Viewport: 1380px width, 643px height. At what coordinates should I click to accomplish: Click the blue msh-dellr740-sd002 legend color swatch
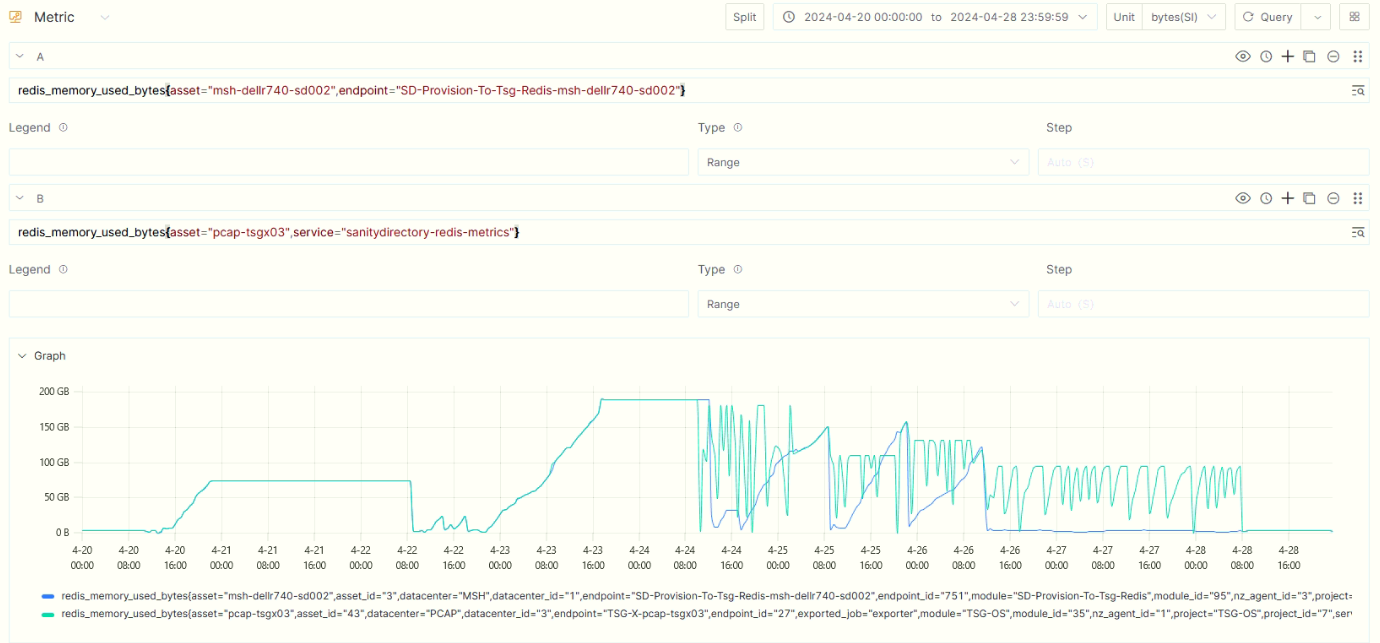coord(48,596)
